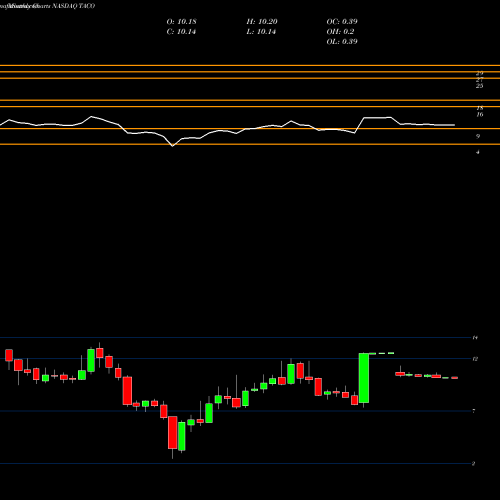The width and height of the screenshot is (500, 500).
Task: Click price axis label 2
Action: pyautogui.click(x=474, y=463)
